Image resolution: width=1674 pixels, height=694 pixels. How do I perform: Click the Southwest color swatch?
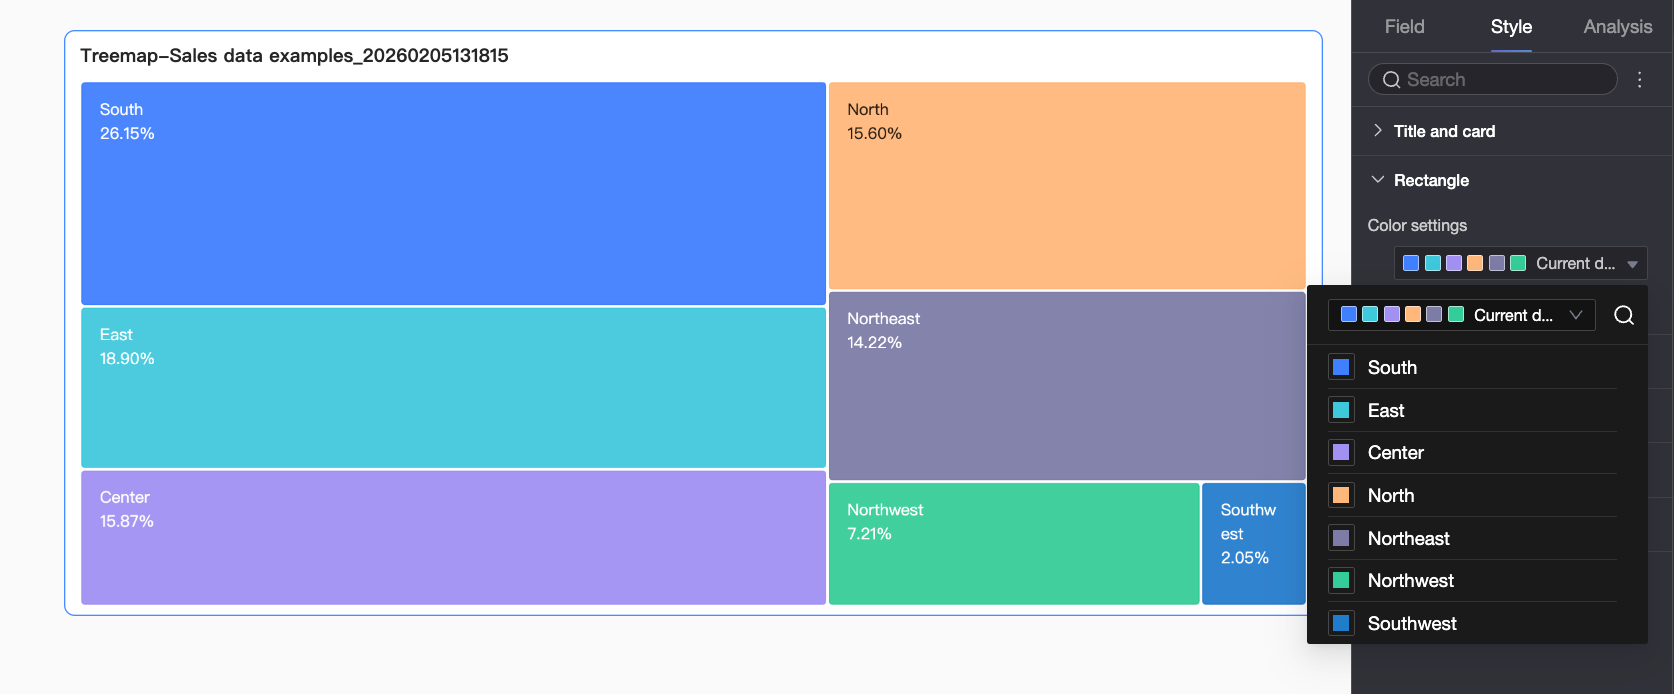coord(1341,623)
